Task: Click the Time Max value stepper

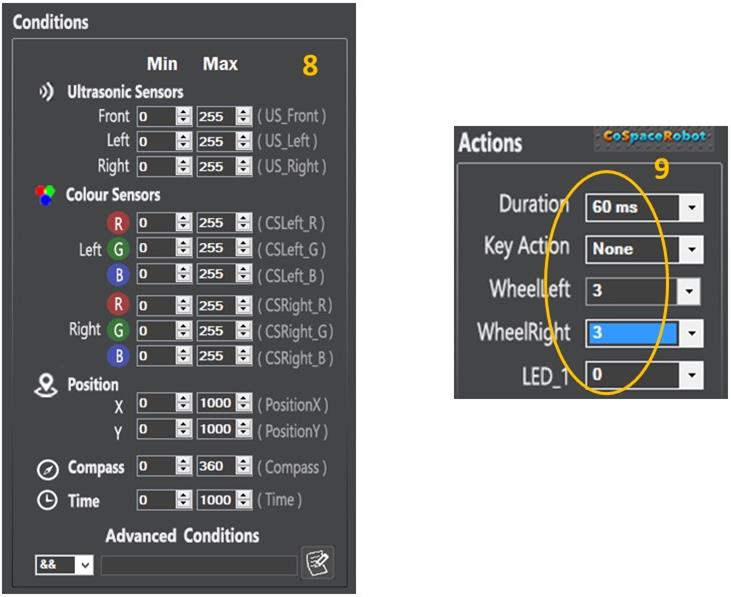Action: click(x=244, y=500)
